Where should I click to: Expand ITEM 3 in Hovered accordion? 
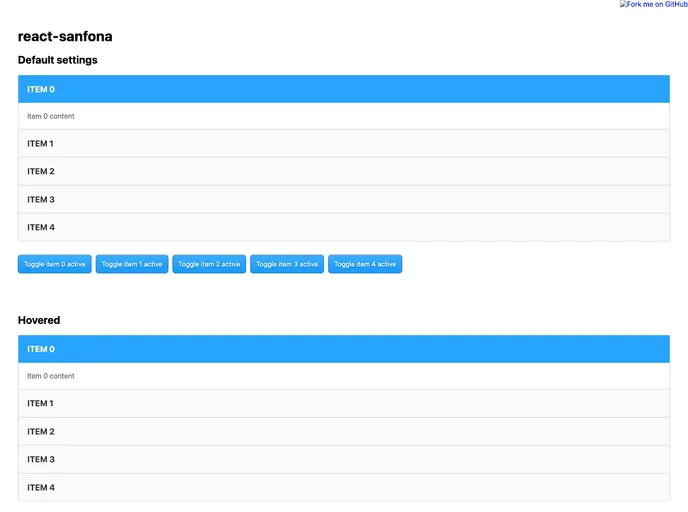(x=344, y=459)
